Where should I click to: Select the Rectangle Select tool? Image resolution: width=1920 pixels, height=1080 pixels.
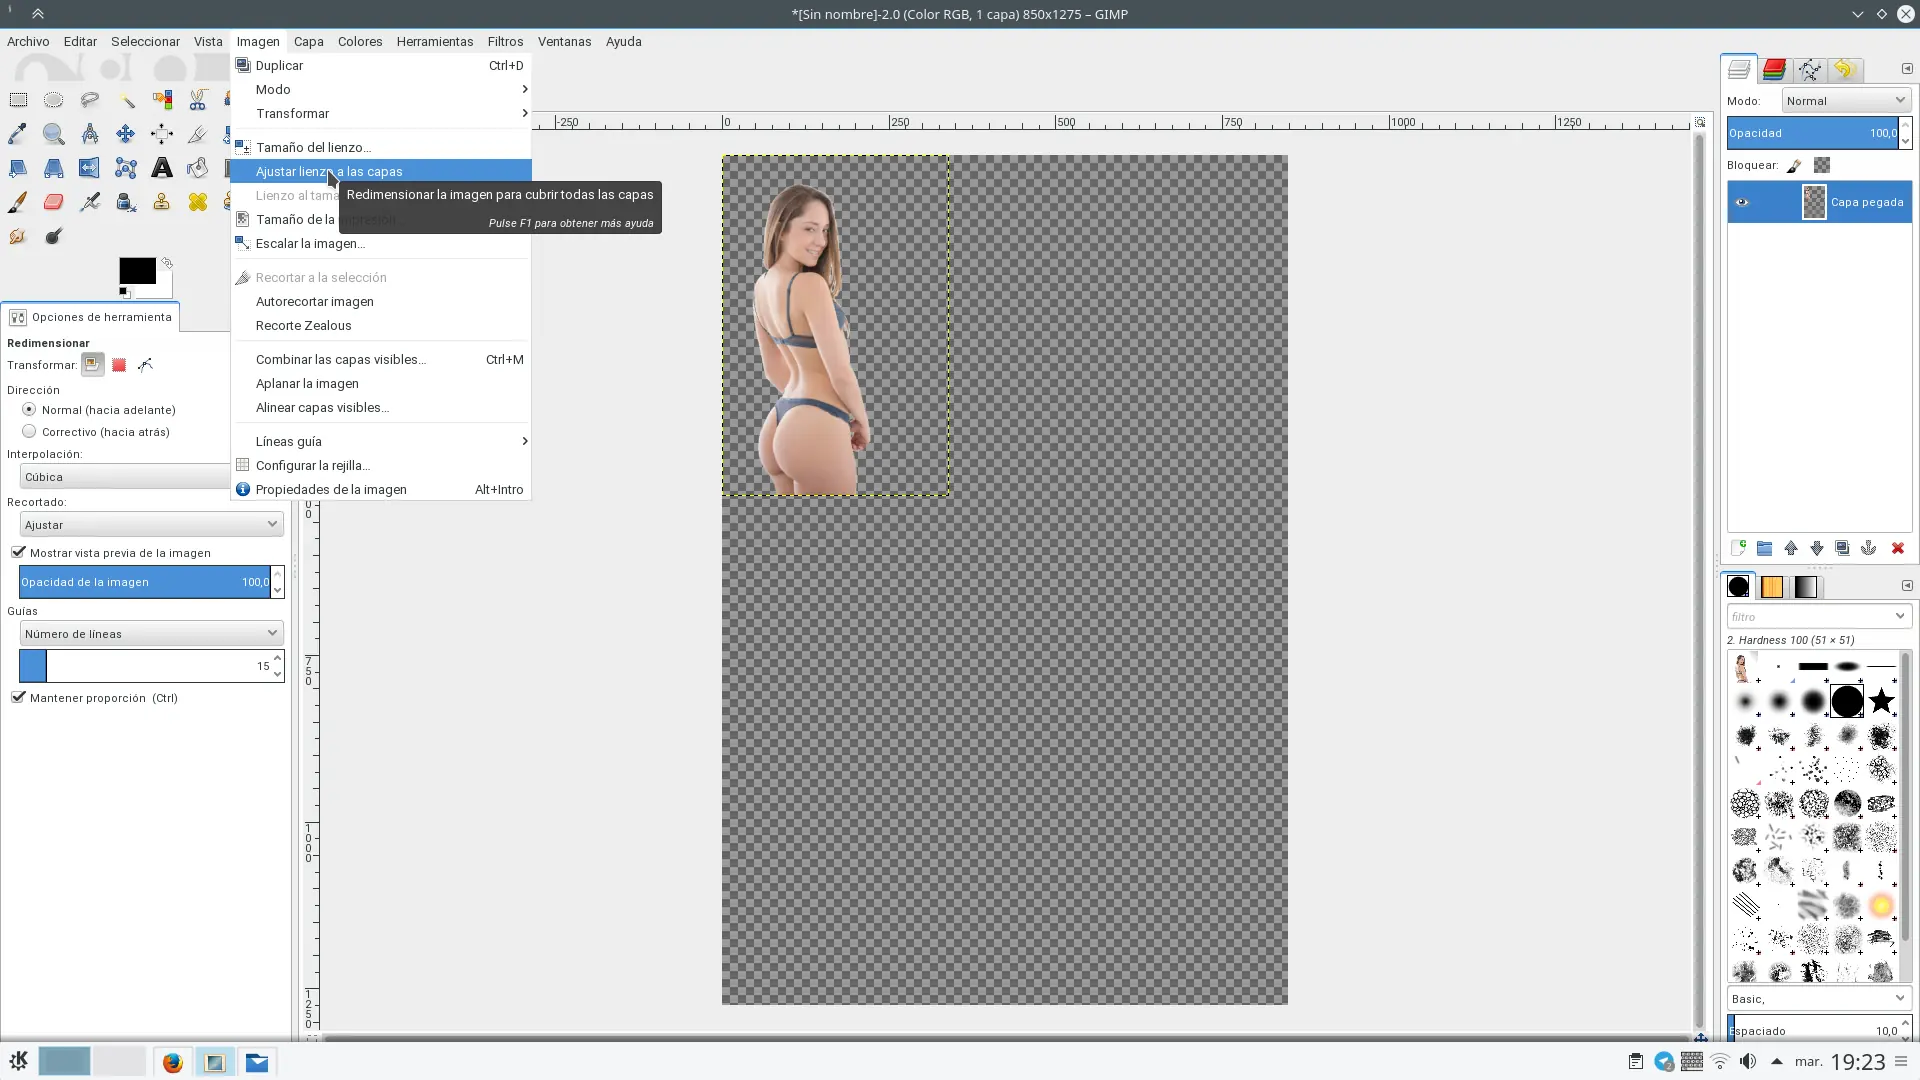[18, 100]
